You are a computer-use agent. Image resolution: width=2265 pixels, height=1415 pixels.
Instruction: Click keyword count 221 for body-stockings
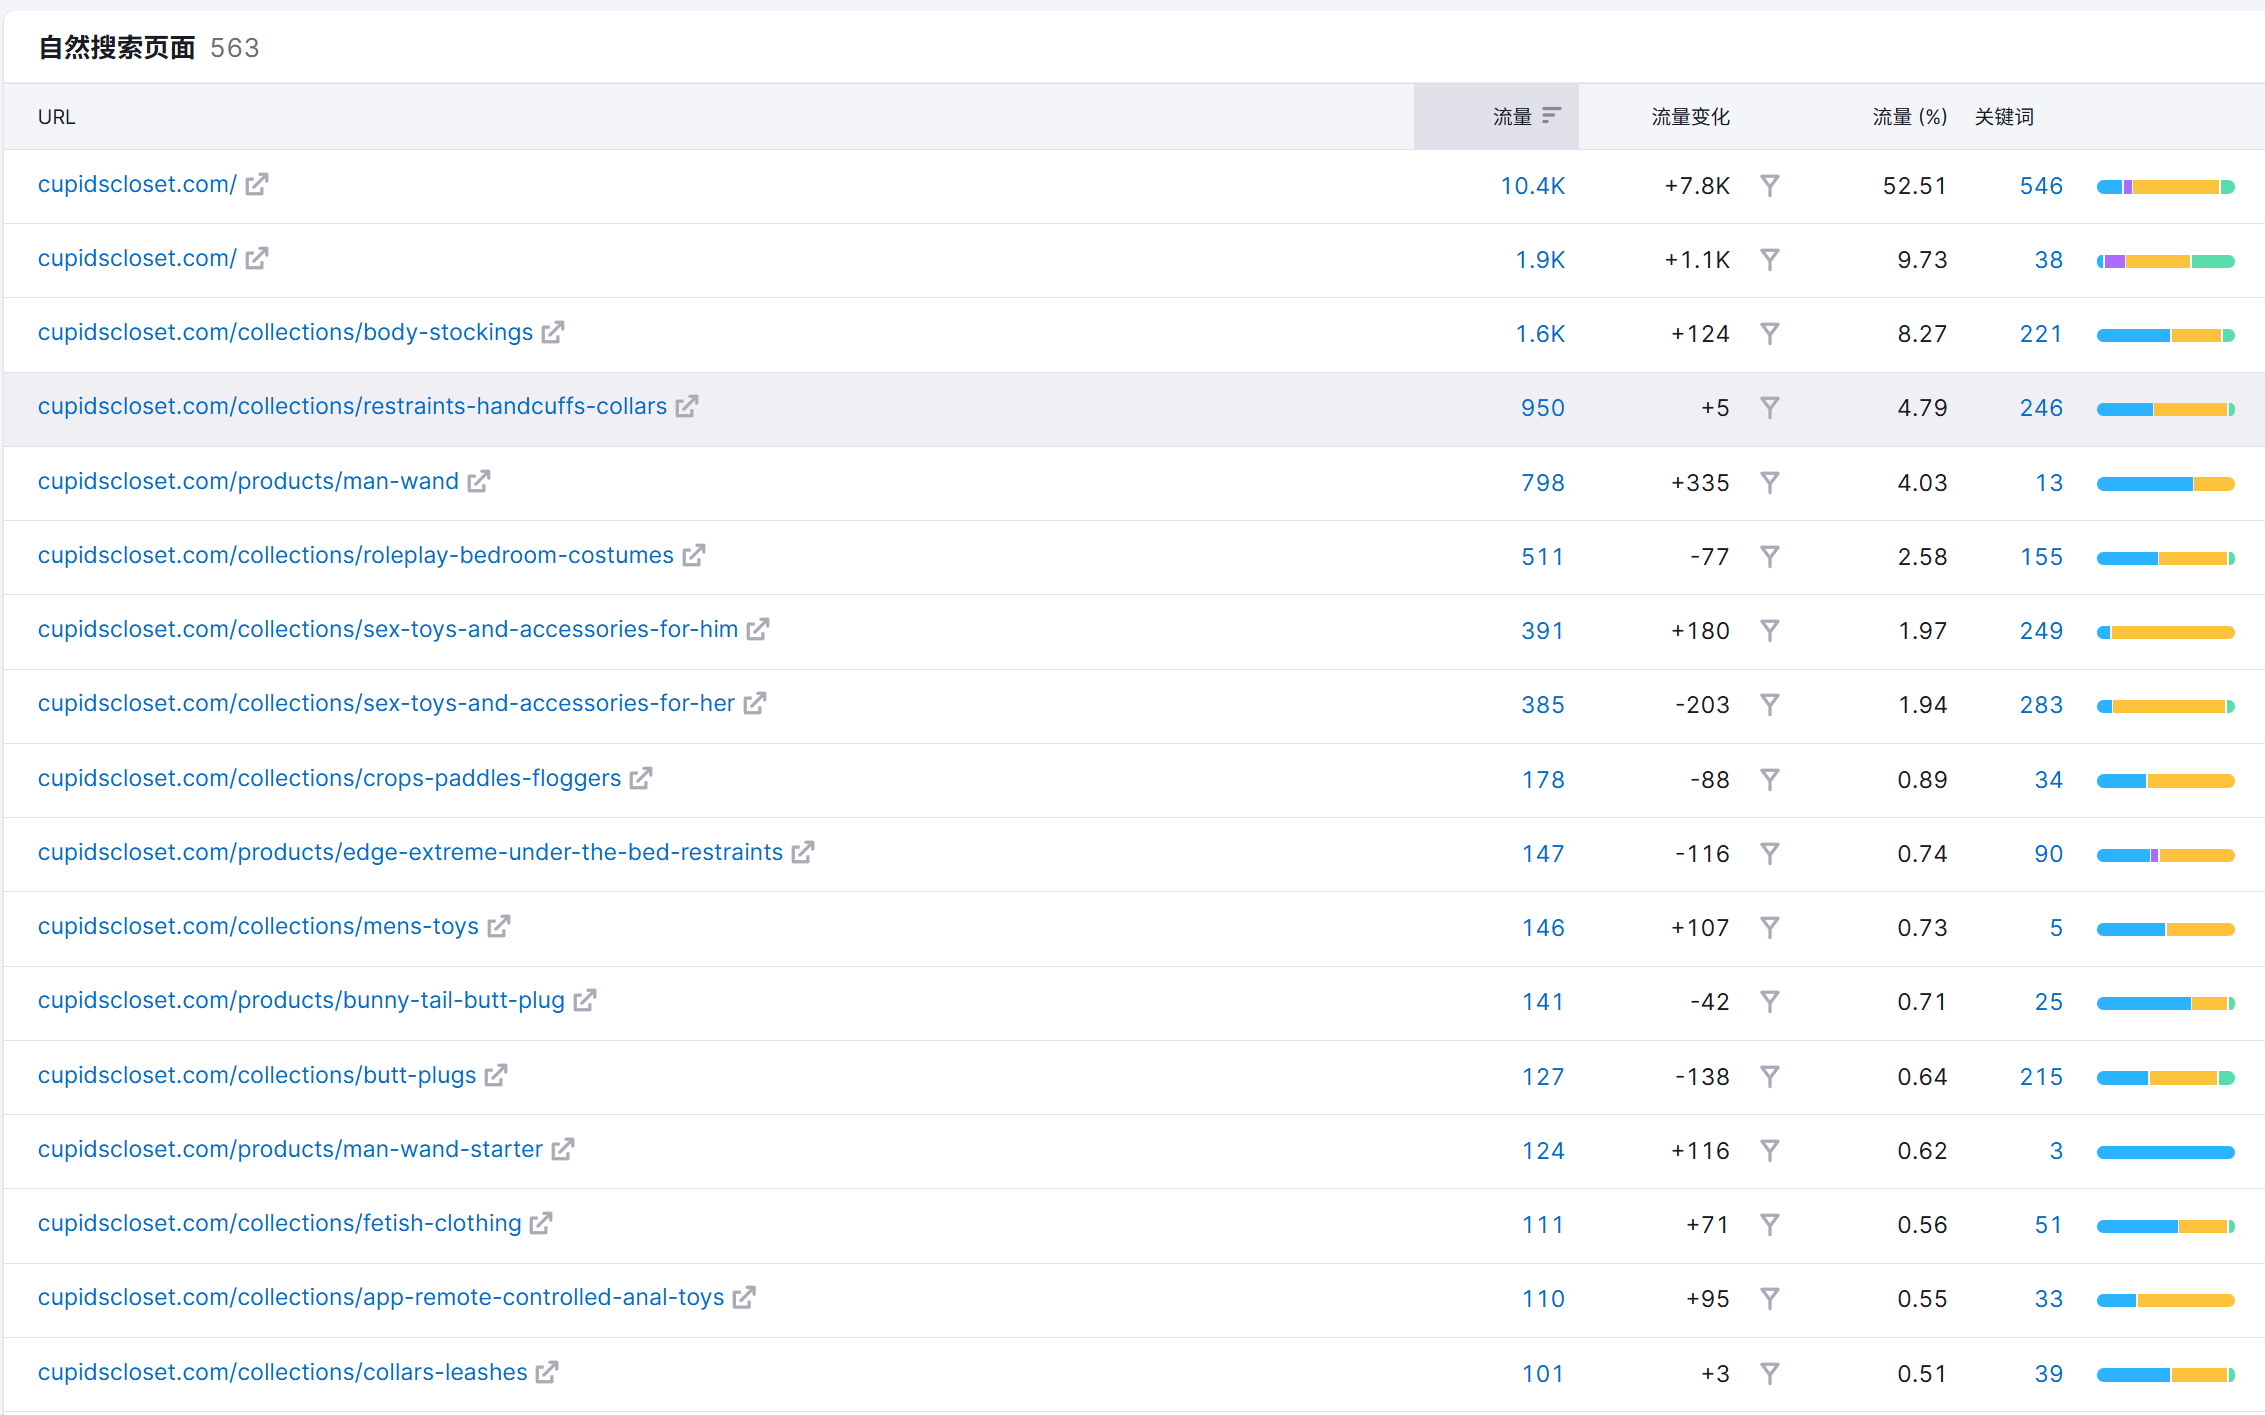(2041, 334)
